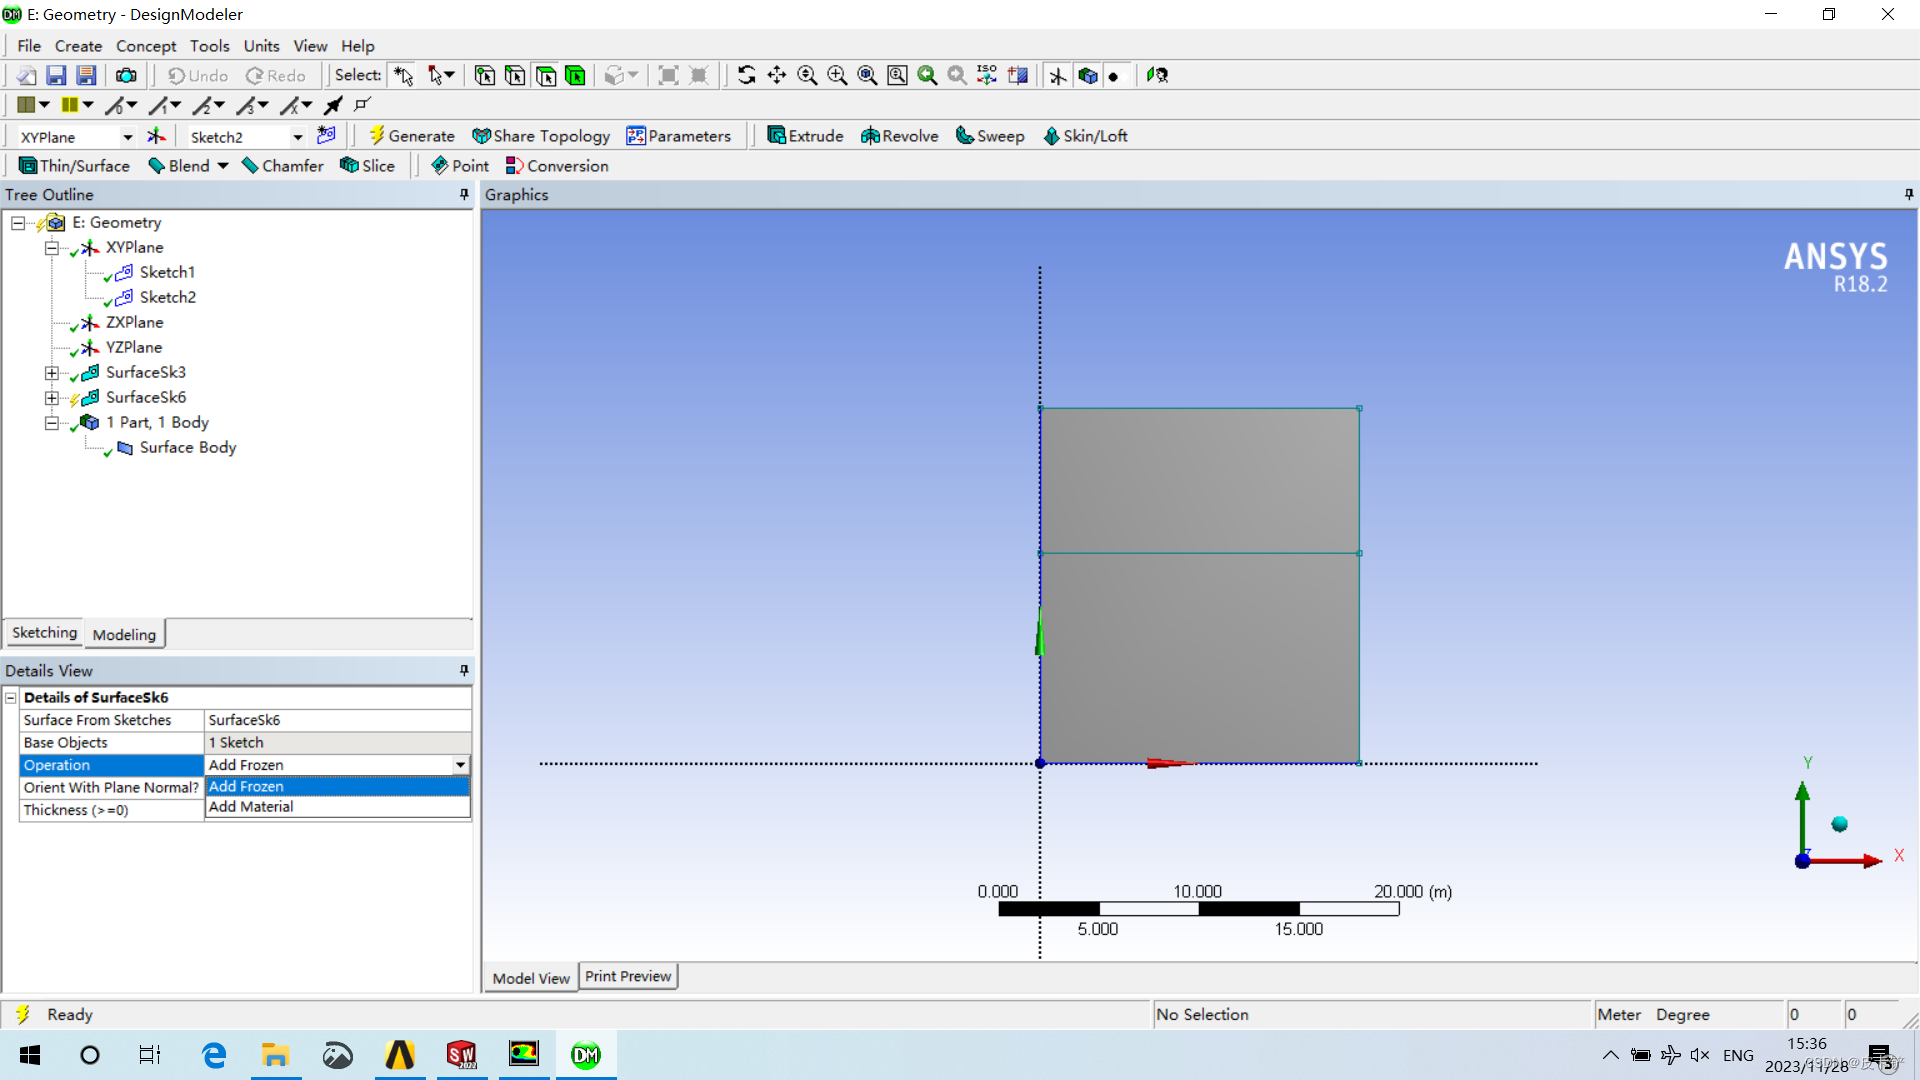Select the Slice tool
1920x1080 pixels.
pos(366,165)
